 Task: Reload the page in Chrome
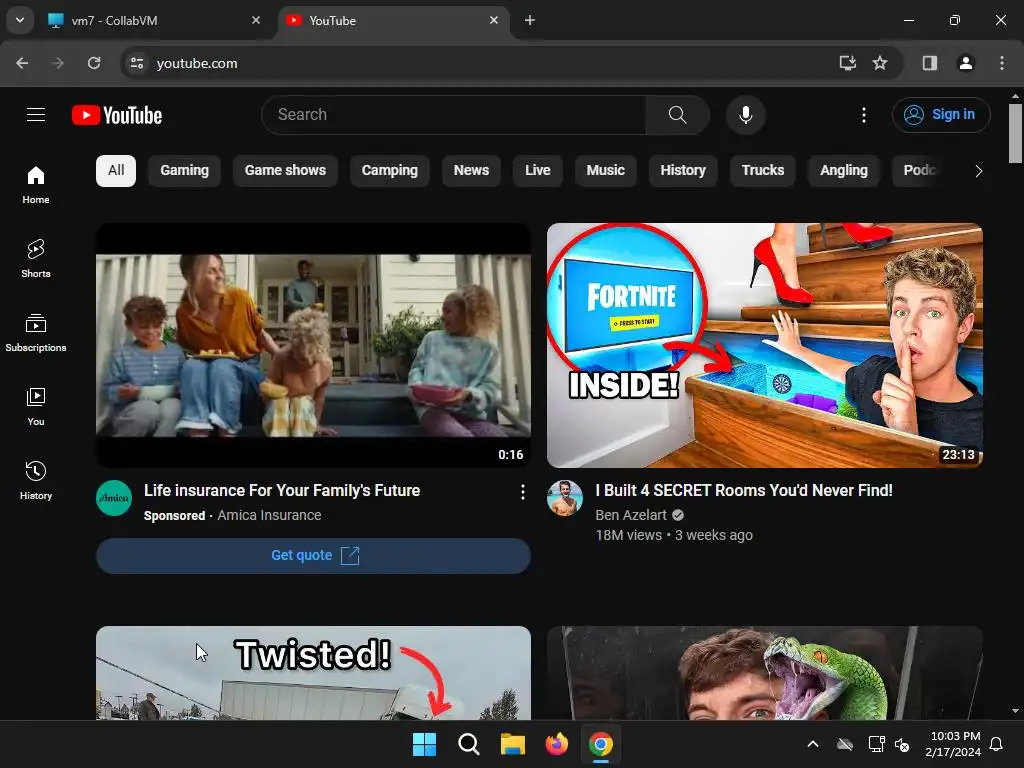point(94,63)
